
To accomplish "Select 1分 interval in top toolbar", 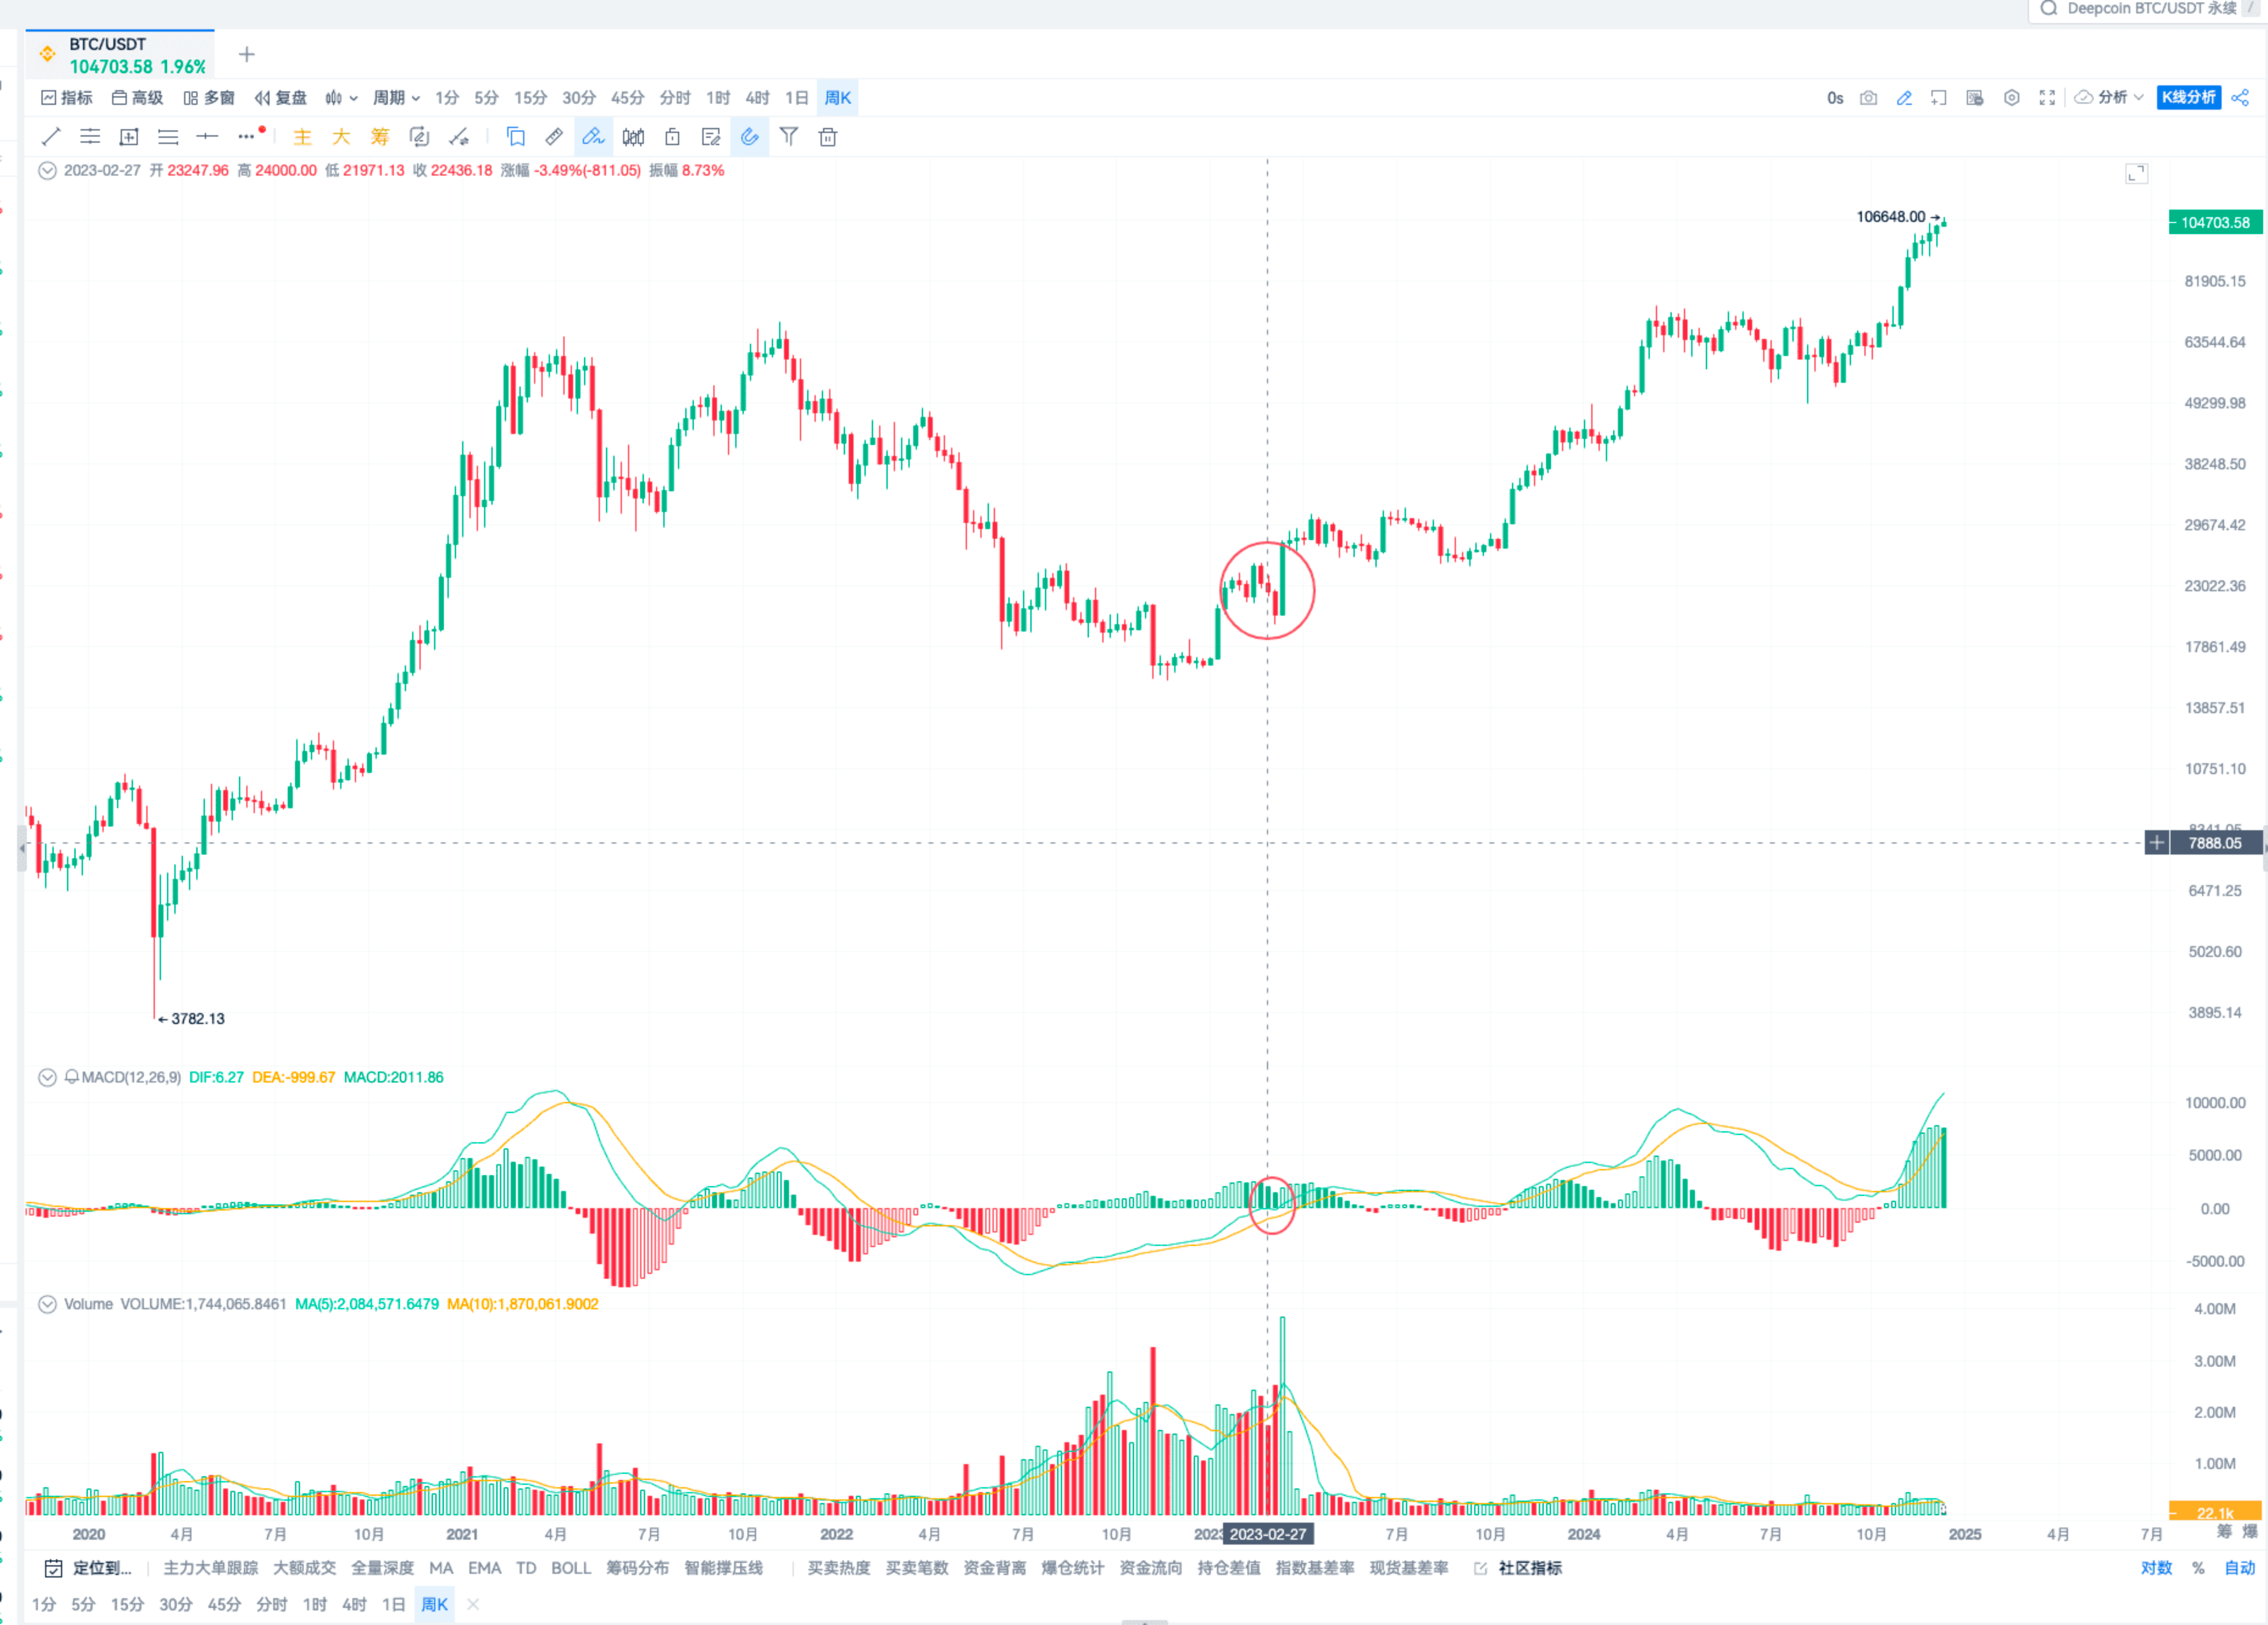I will 446,98.
